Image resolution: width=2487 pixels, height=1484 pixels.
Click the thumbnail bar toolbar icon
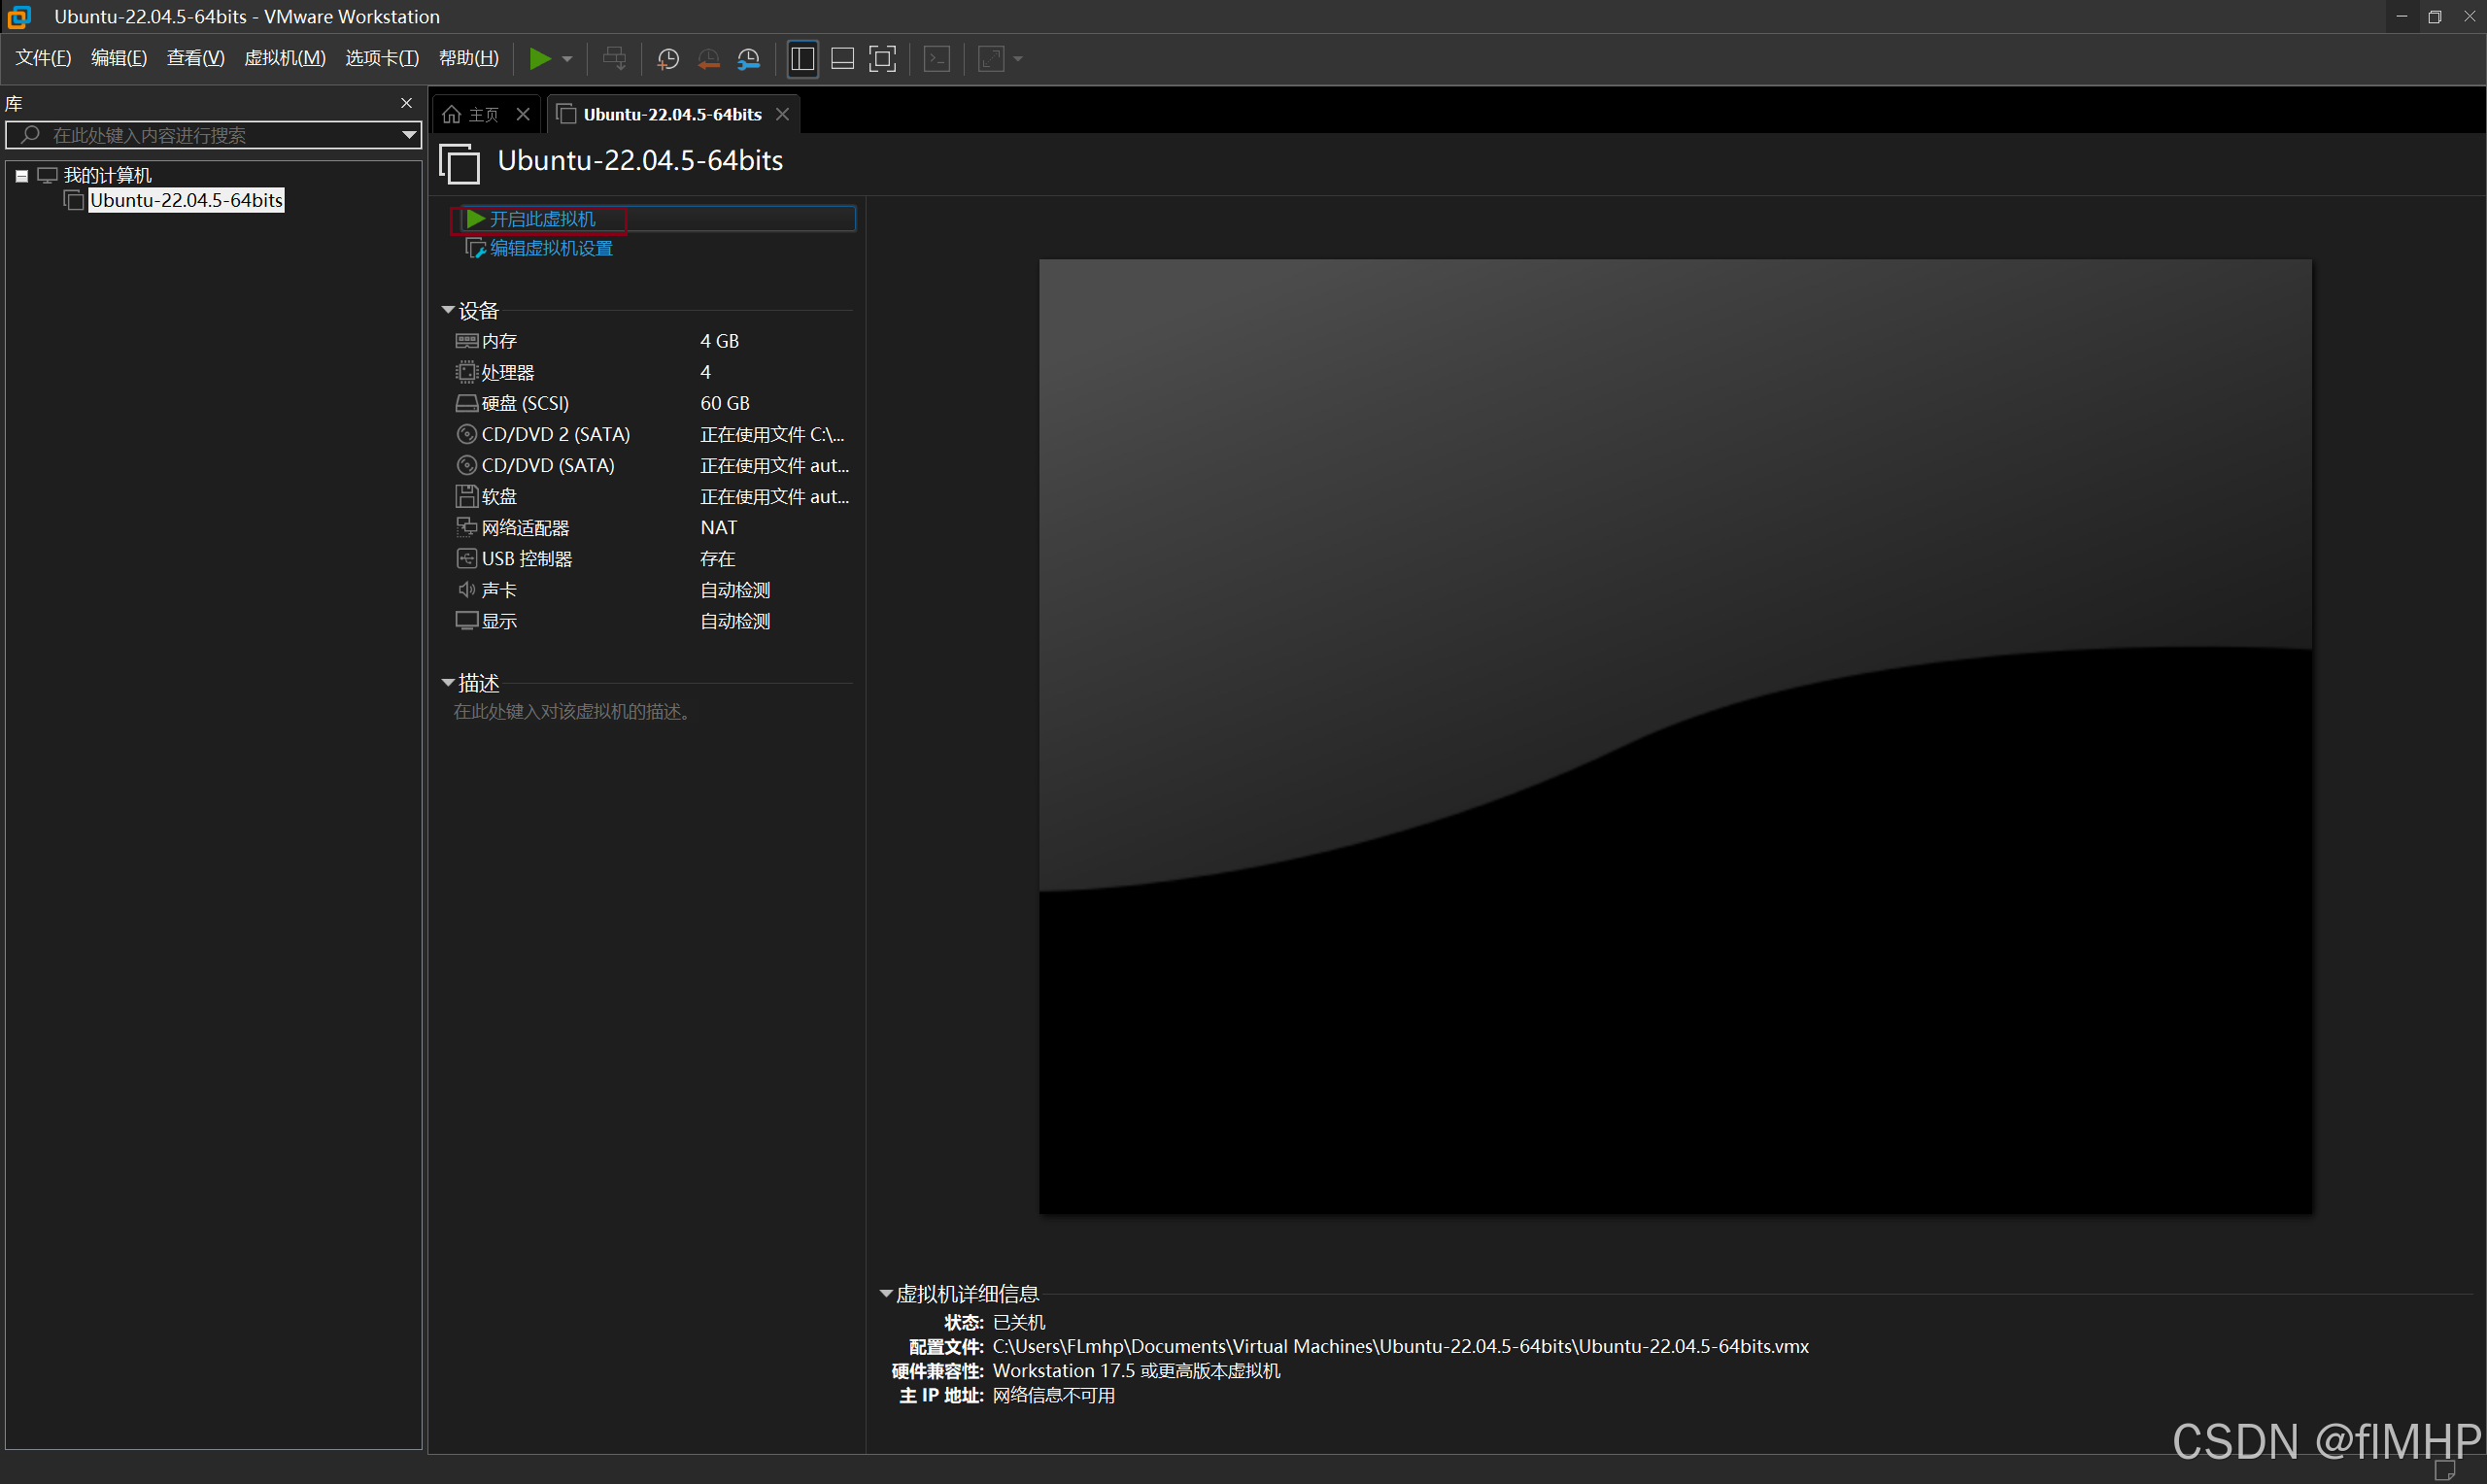[x=843, y=59]
